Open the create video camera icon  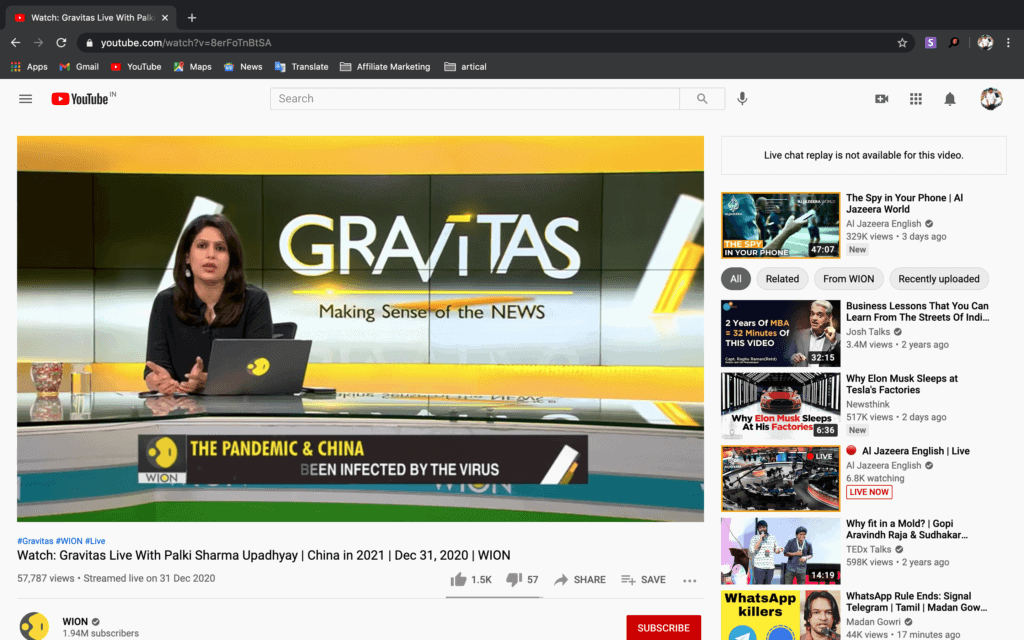click(x=882, y=99)
